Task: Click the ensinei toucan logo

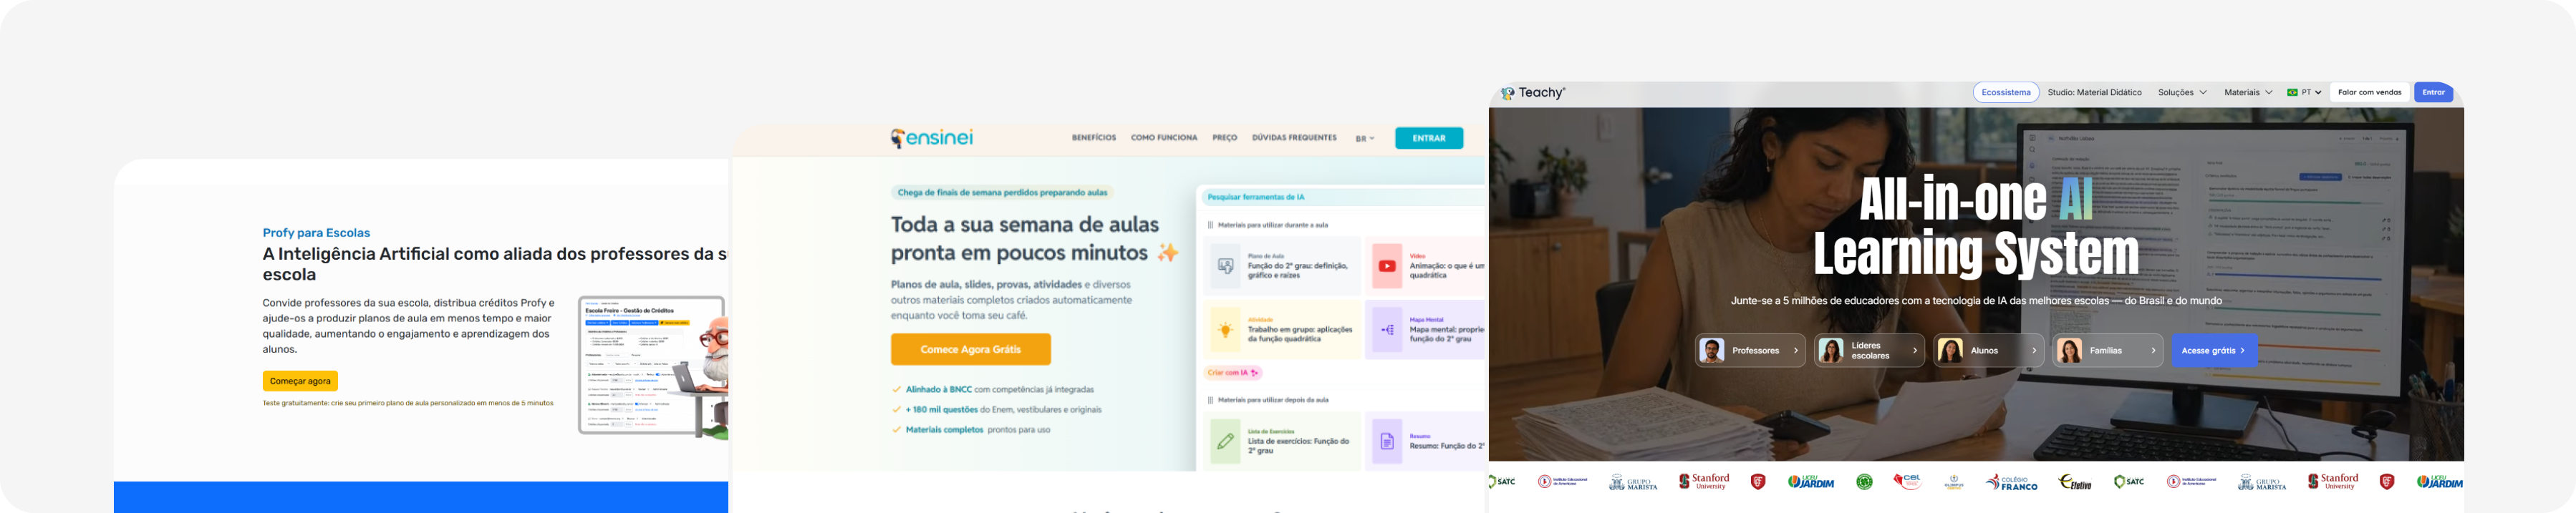Action: [x=931, y=138]
